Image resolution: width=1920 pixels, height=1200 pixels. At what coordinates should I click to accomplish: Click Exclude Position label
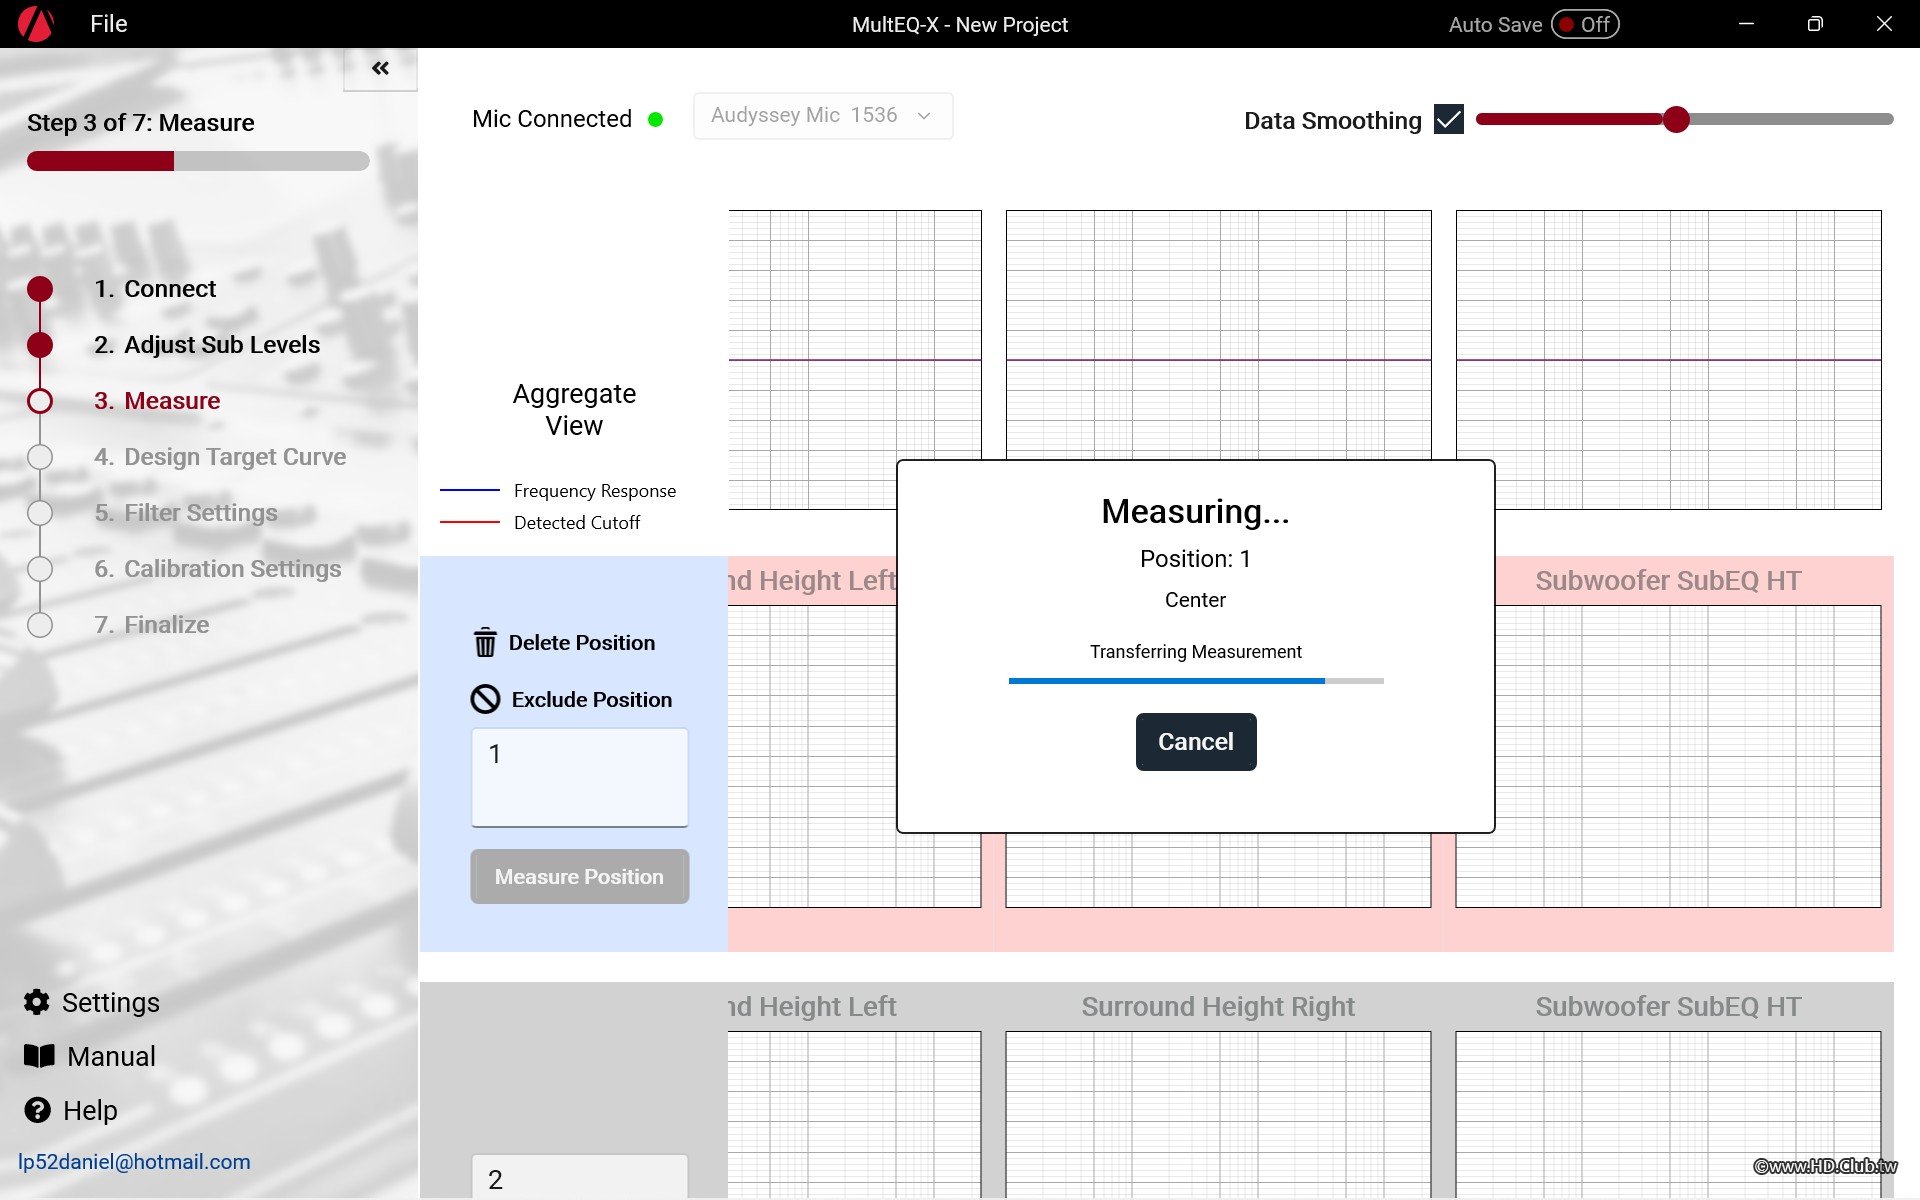[x=592, y=700]
